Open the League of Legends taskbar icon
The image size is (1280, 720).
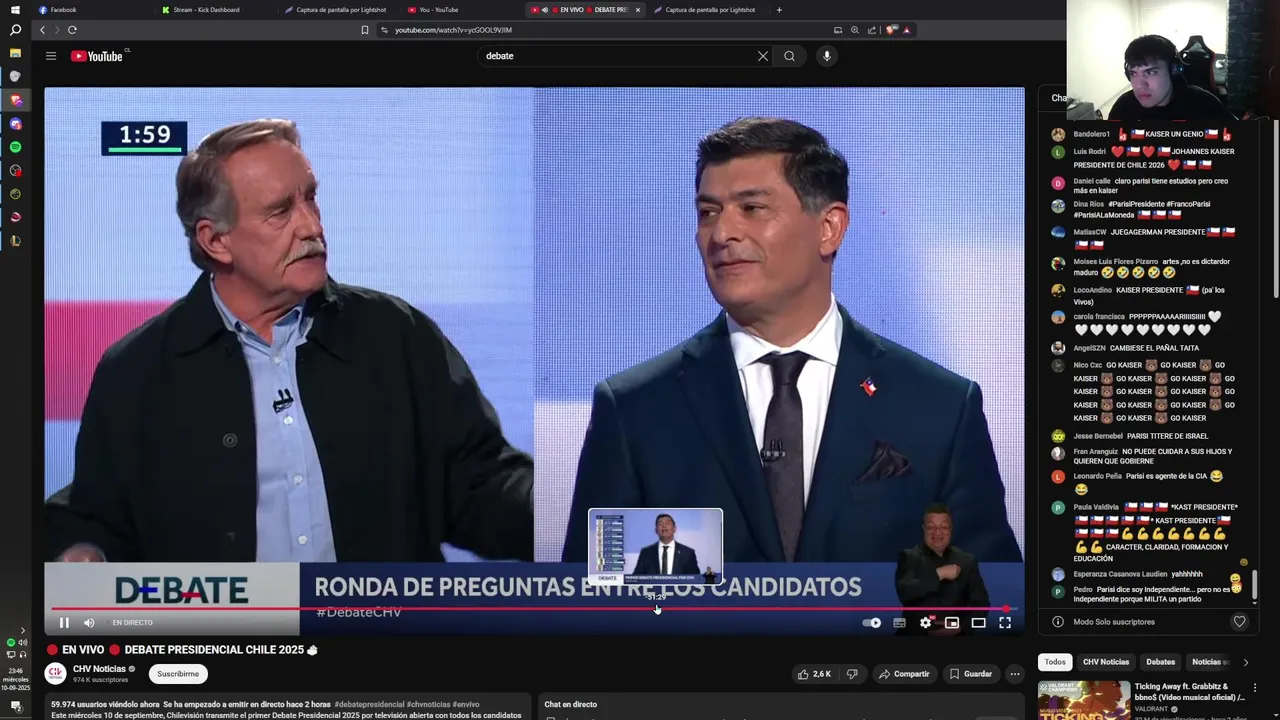point(15,241)
